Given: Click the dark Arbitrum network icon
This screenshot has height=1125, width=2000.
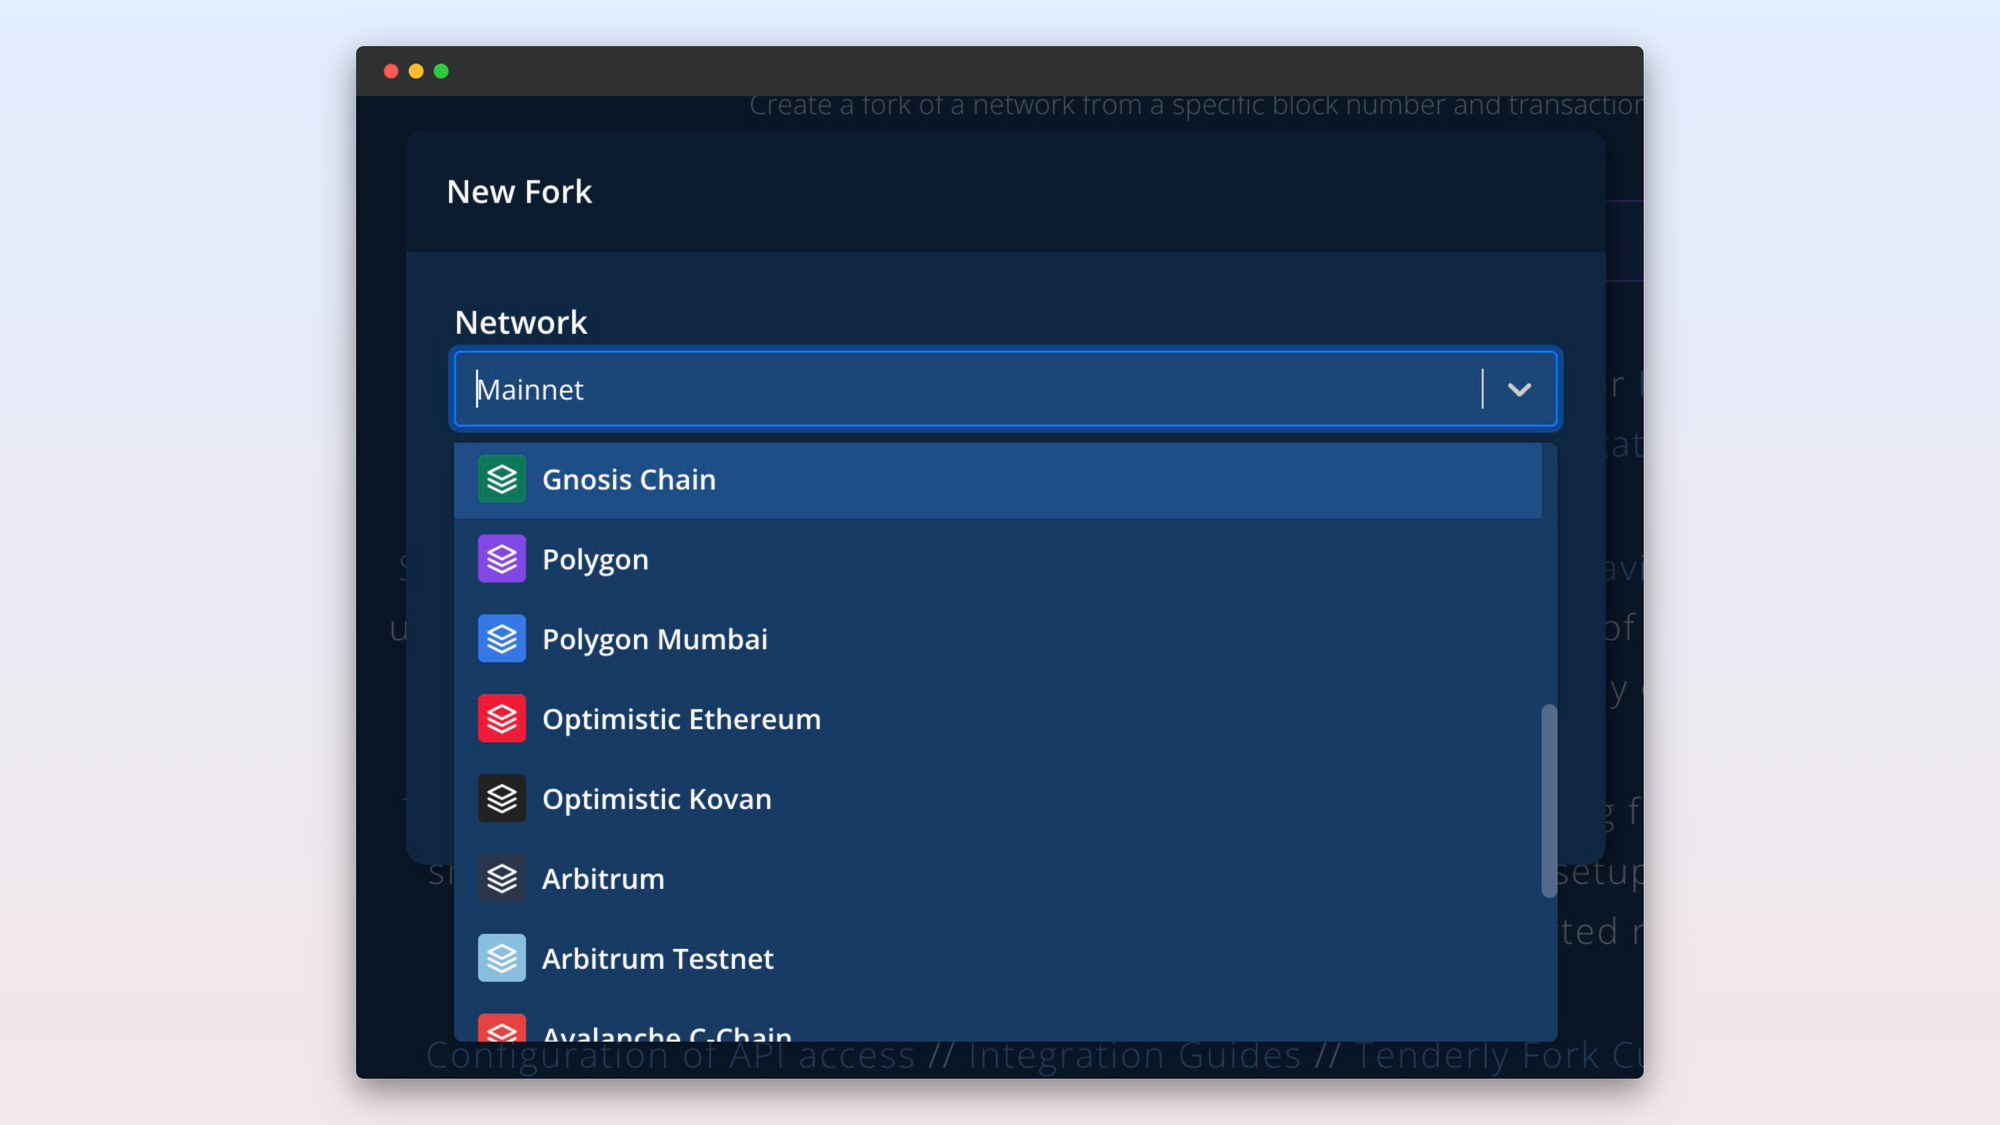Looking at the screenshot, I should (x=501, y=879).
